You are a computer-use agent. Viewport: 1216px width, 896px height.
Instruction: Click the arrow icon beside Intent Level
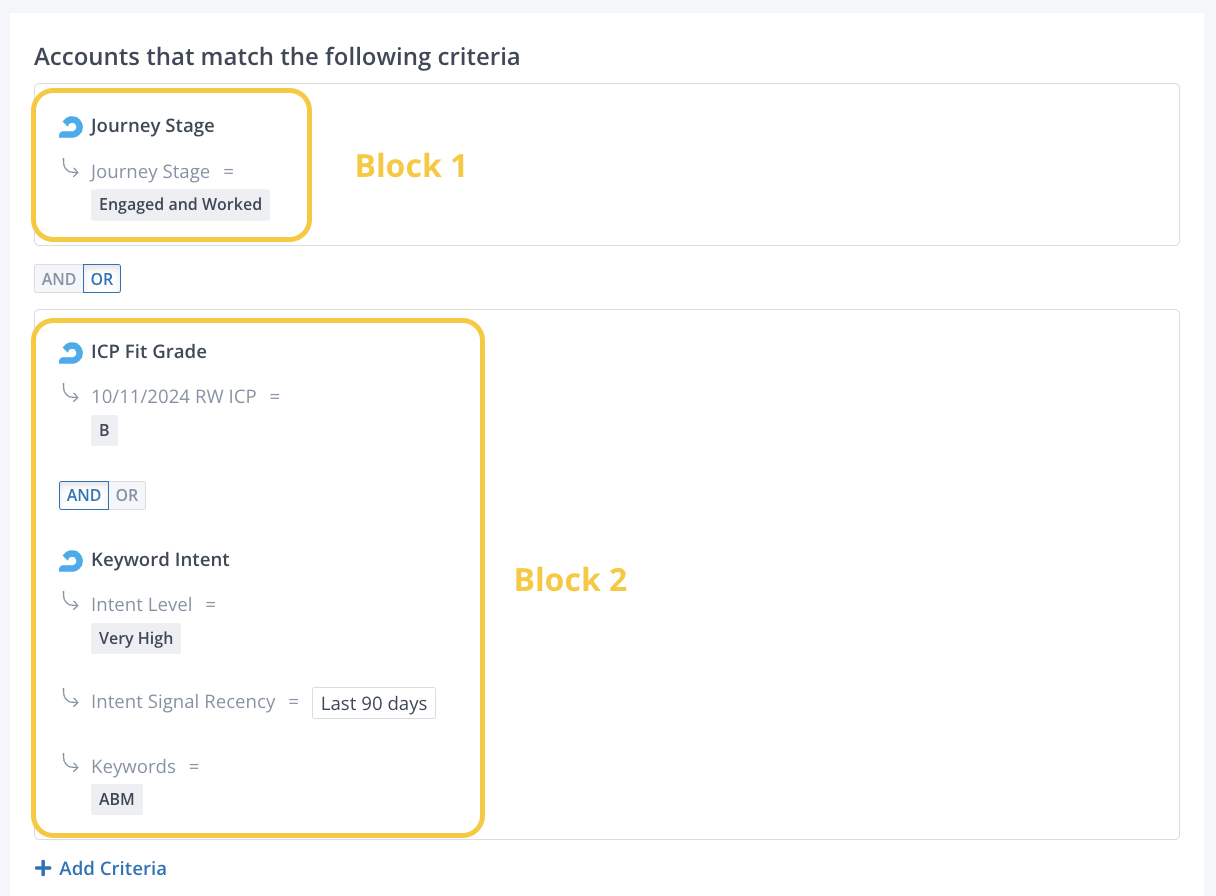click(x=71, y=602)
